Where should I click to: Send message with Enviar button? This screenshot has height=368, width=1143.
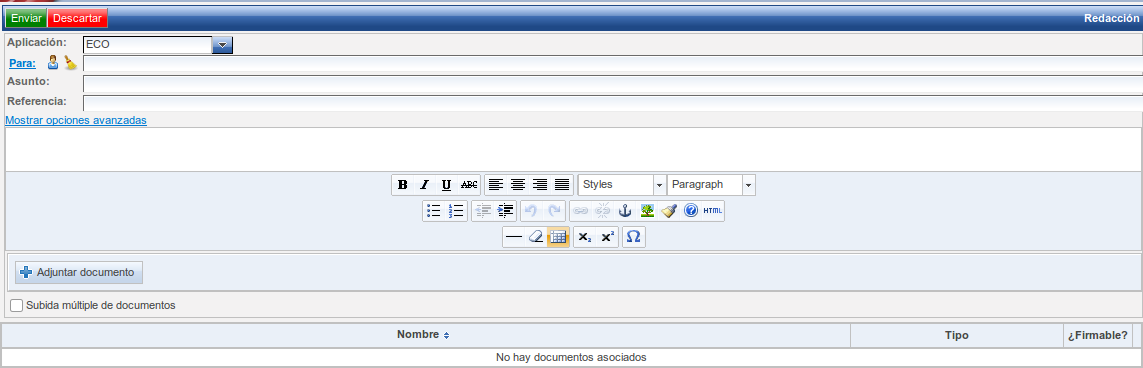26,18
